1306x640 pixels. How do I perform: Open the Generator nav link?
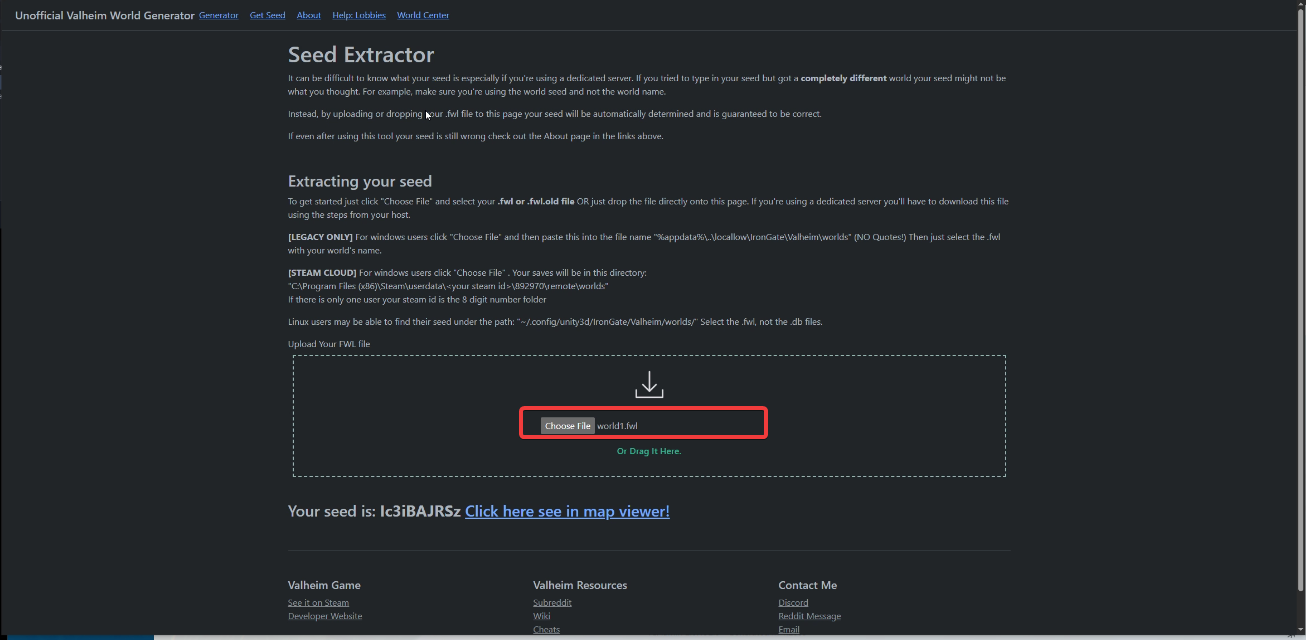pos(219,16)
